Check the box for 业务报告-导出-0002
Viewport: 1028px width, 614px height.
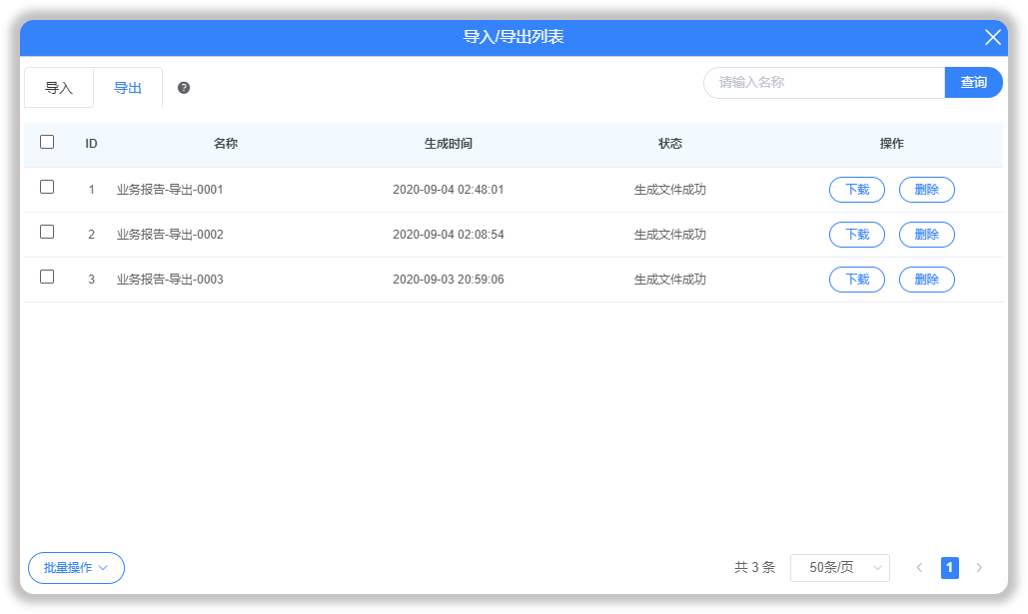47,232
